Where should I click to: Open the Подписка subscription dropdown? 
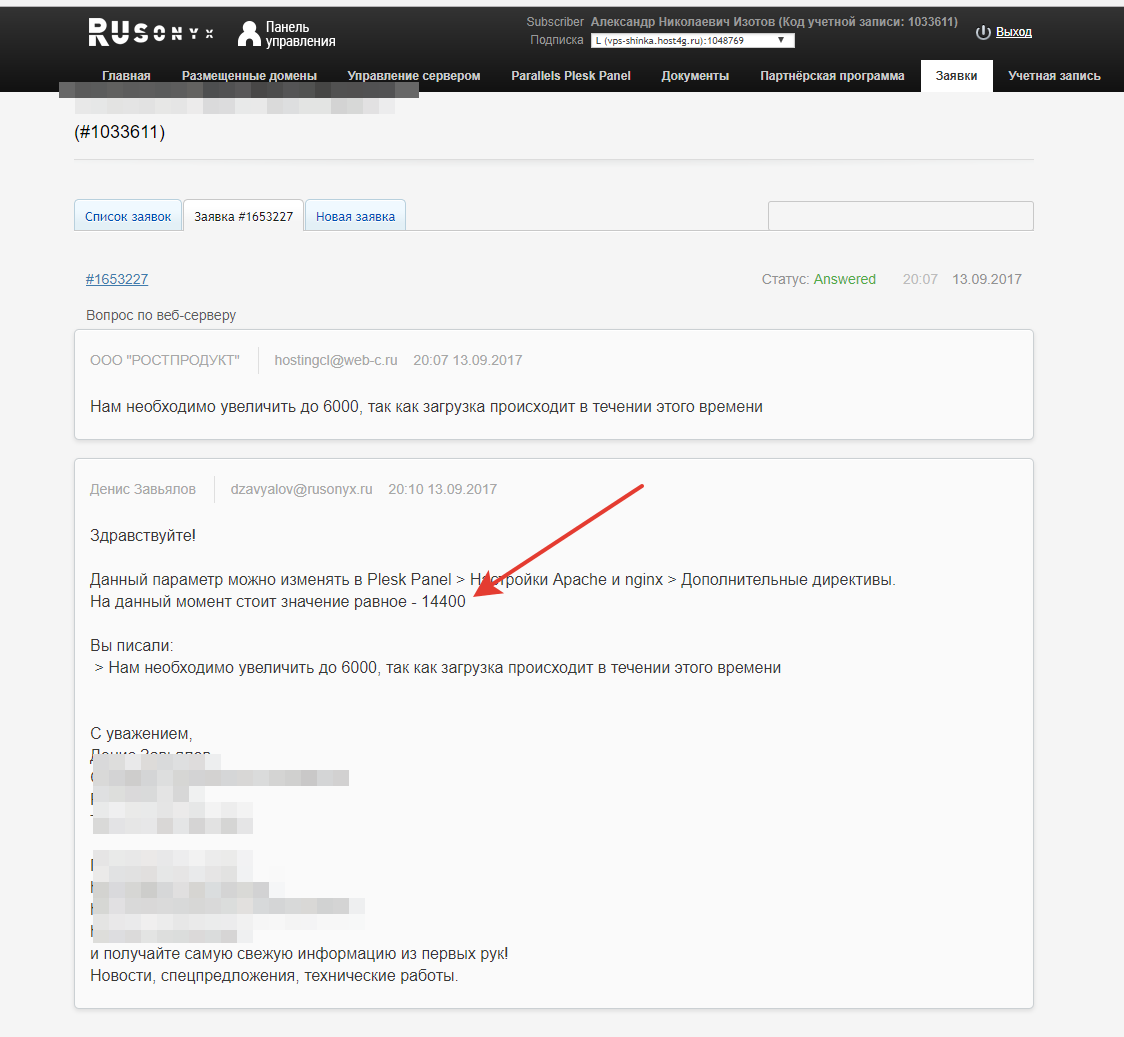pyautogui.click(x=692, y=41)
